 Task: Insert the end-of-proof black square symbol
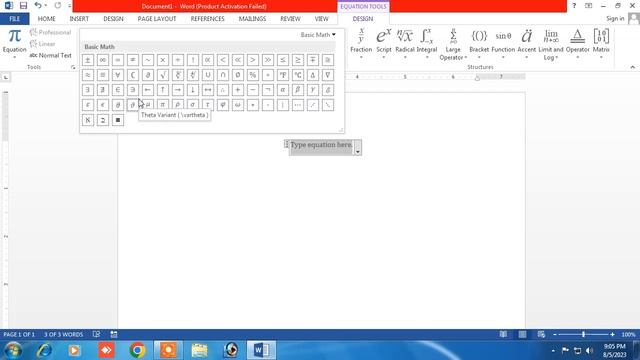(118, 120)
